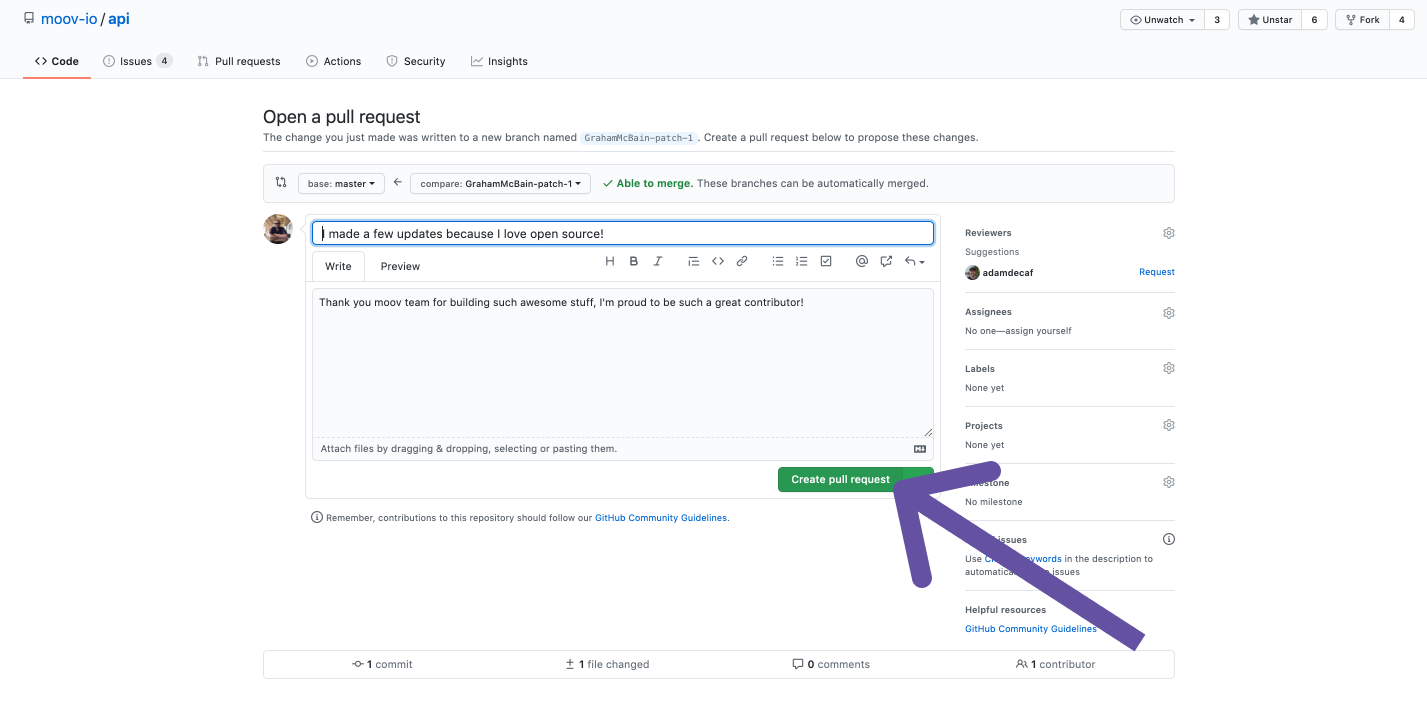
Task: View the 0 comments summary
Action: click(831, 664)
